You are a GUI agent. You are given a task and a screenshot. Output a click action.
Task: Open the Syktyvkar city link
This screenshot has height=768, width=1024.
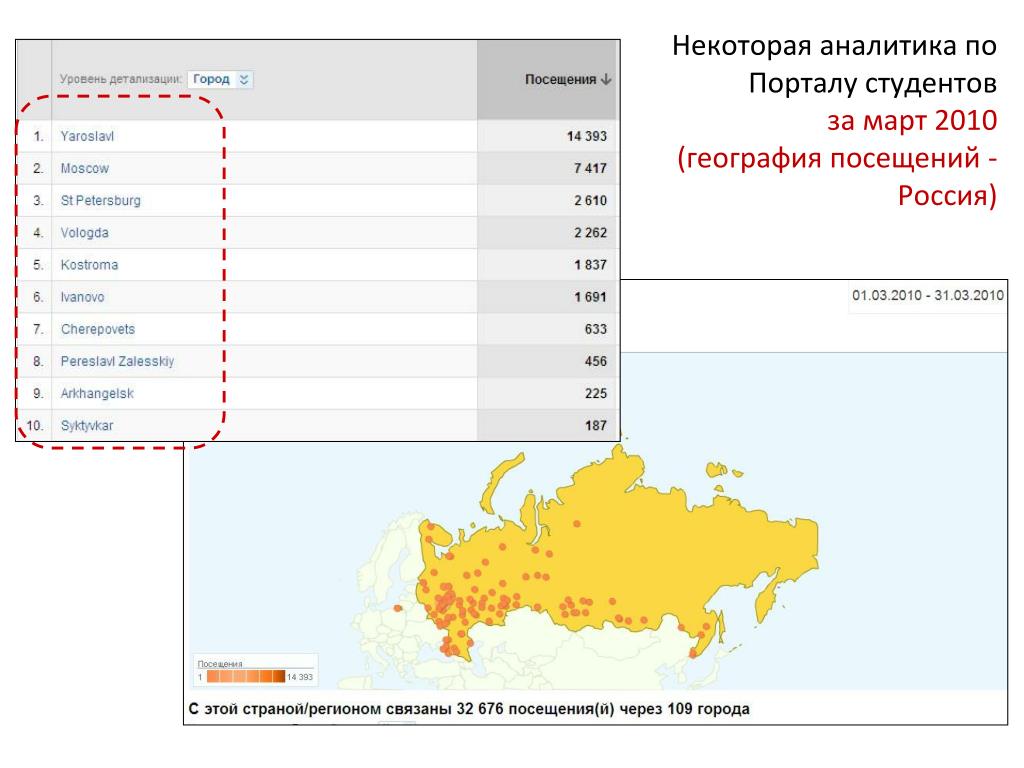87,426
